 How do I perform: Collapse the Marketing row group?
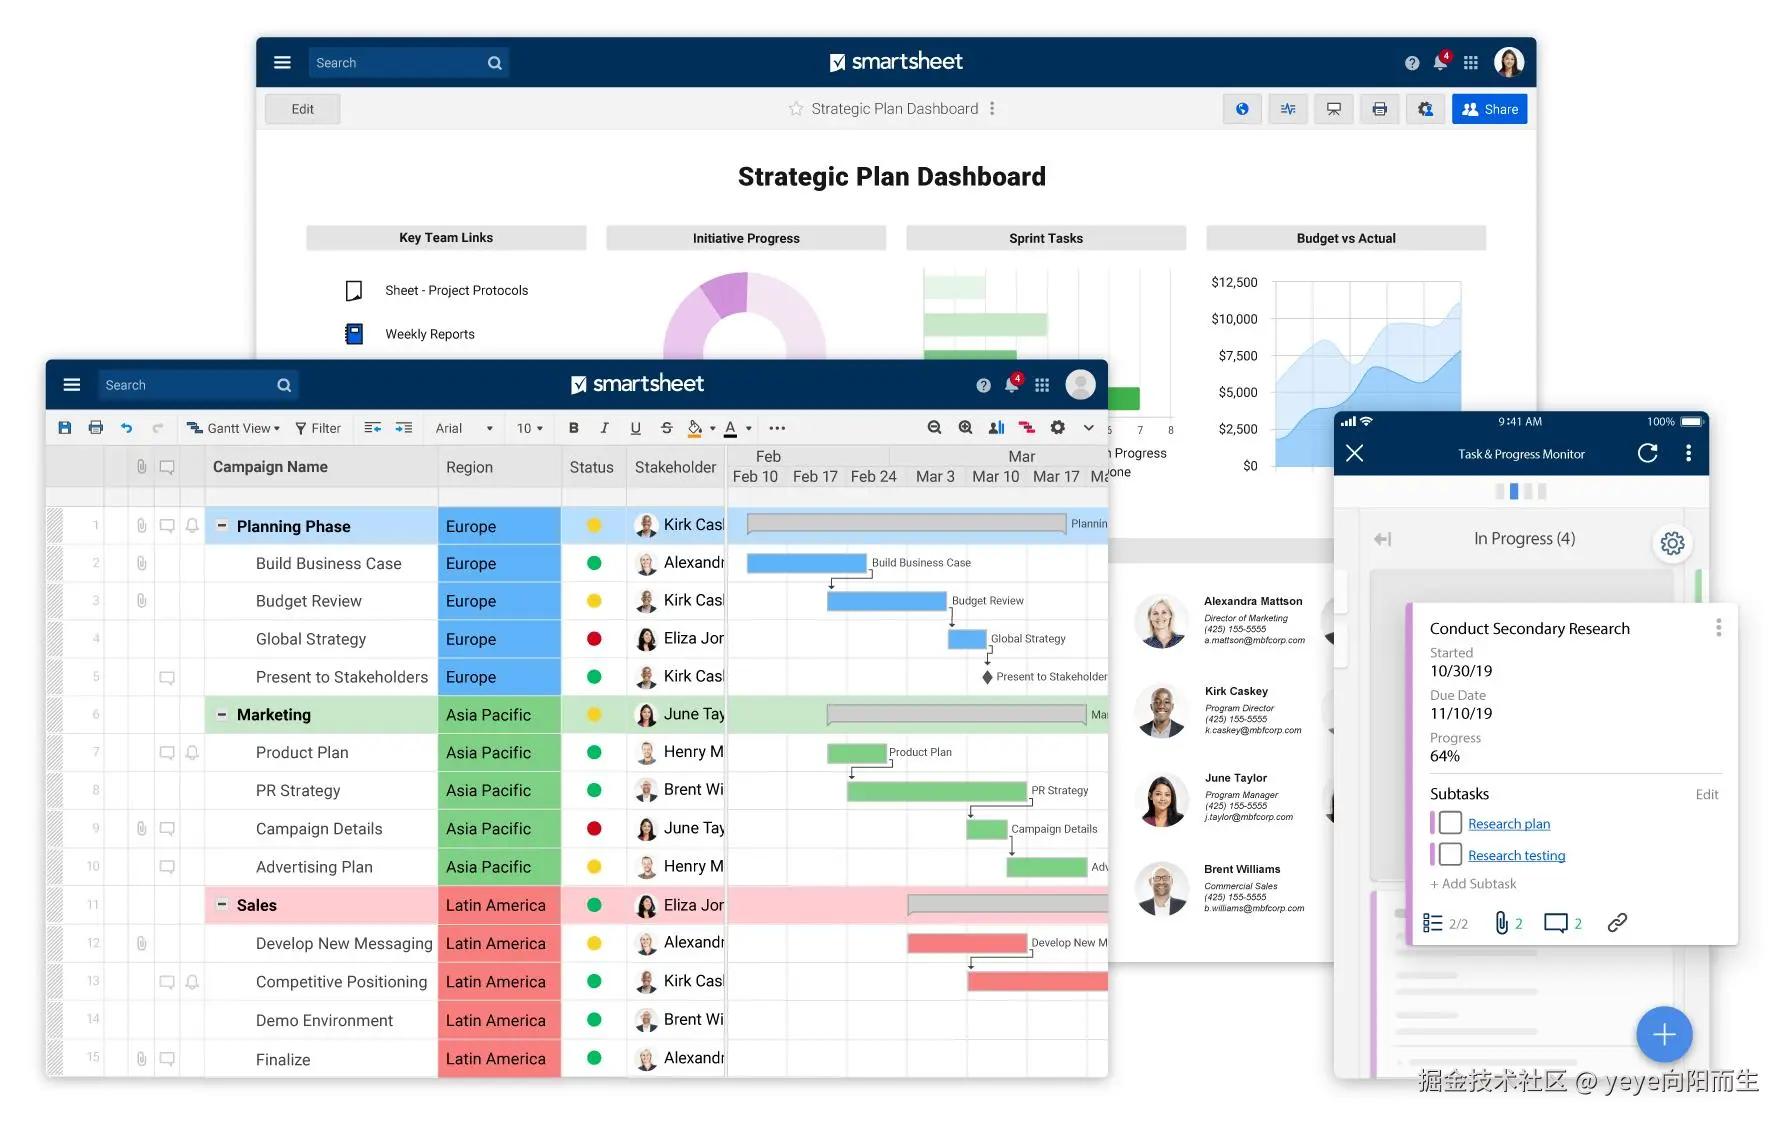(222, 714)
